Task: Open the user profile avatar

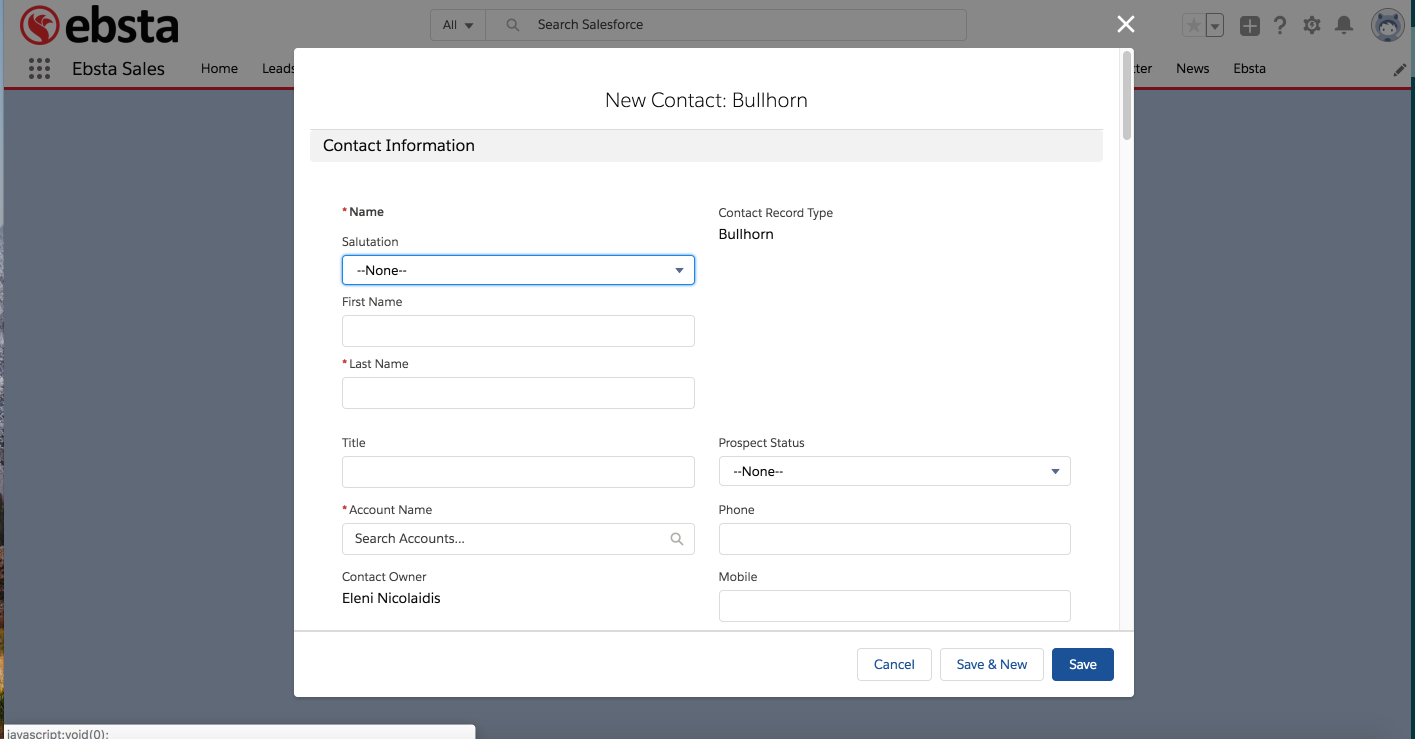Action: tap(1387, 26)
